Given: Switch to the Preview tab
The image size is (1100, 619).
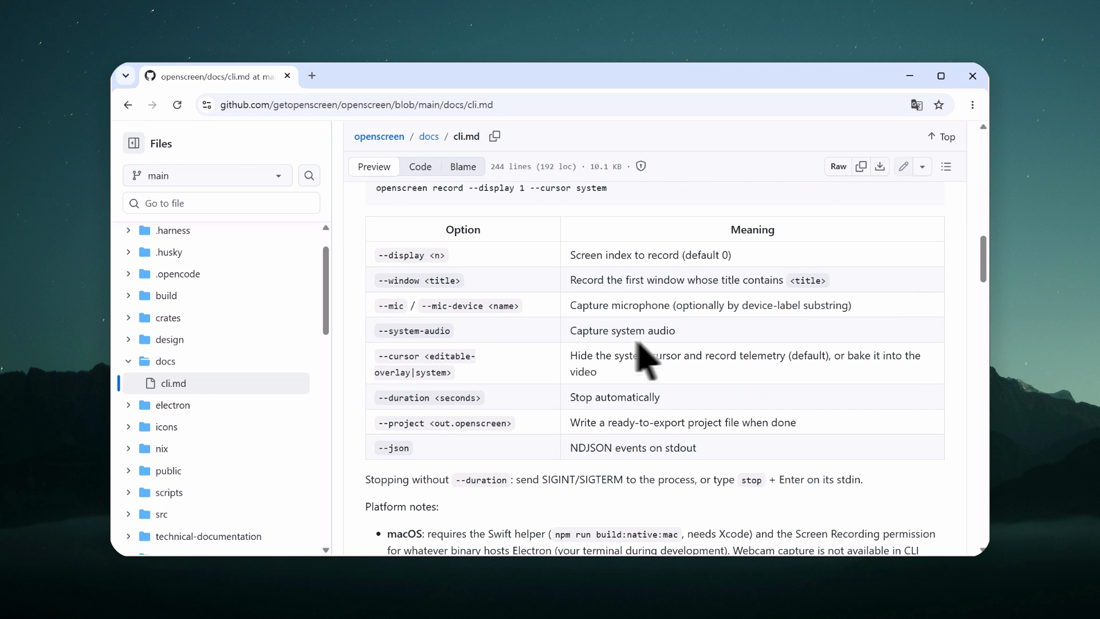Looking at the screenshot, I should 374,166.
